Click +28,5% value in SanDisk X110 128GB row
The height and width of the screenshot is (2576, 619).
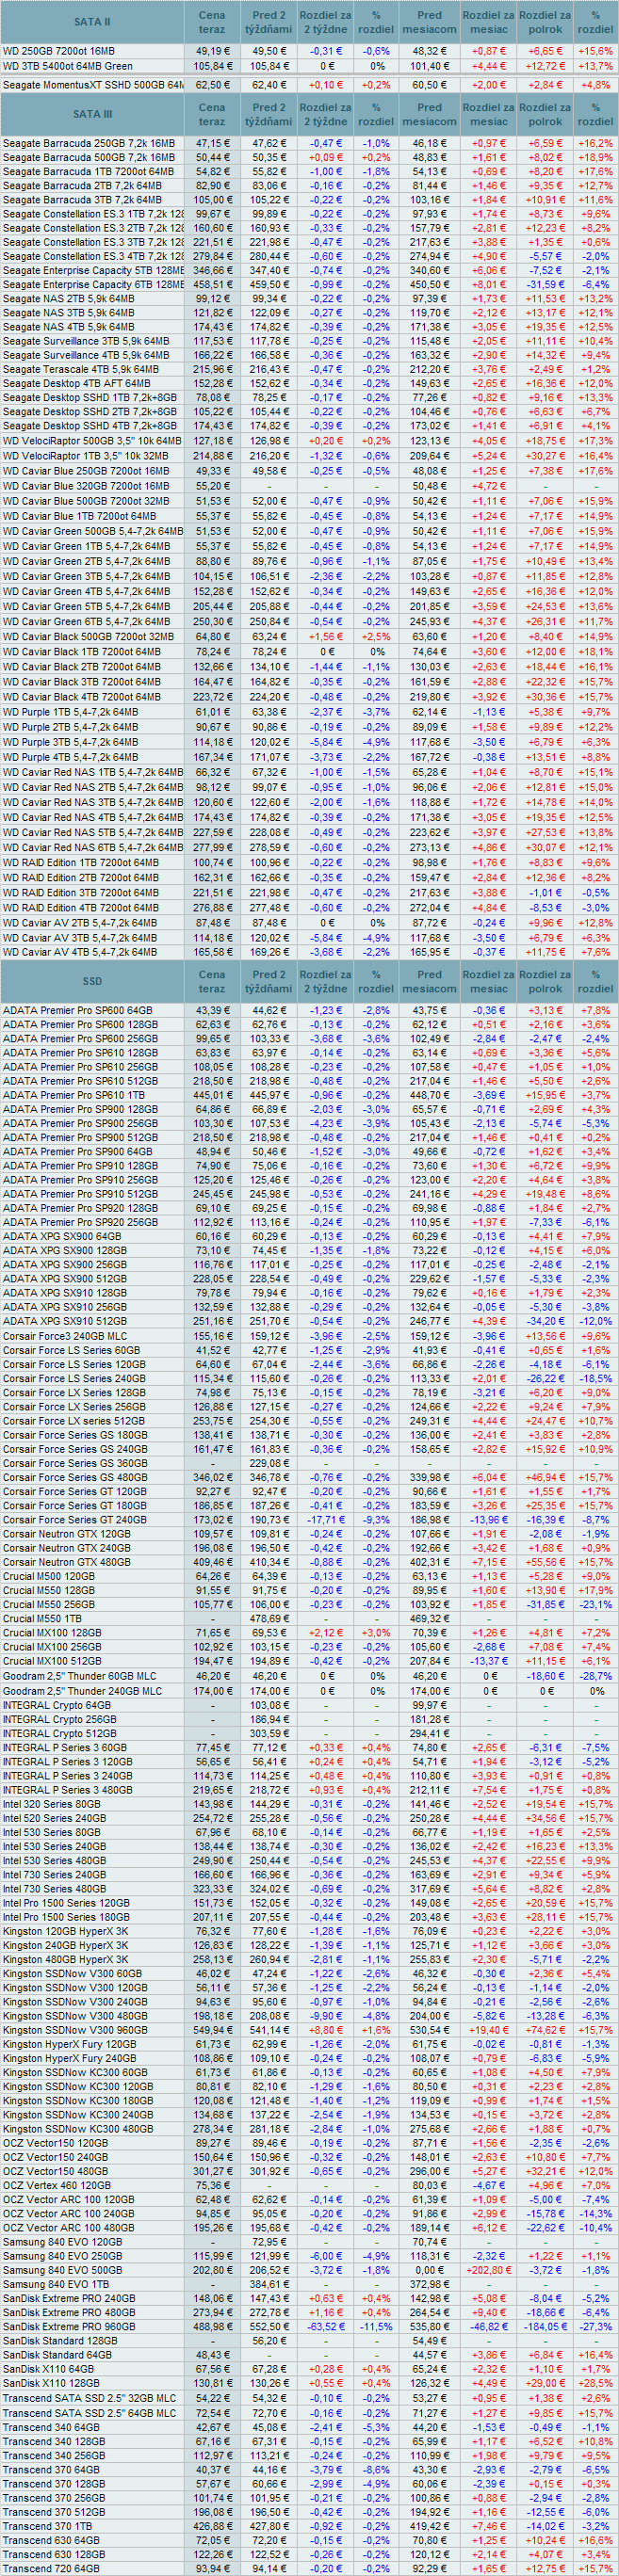[596, 2381]
